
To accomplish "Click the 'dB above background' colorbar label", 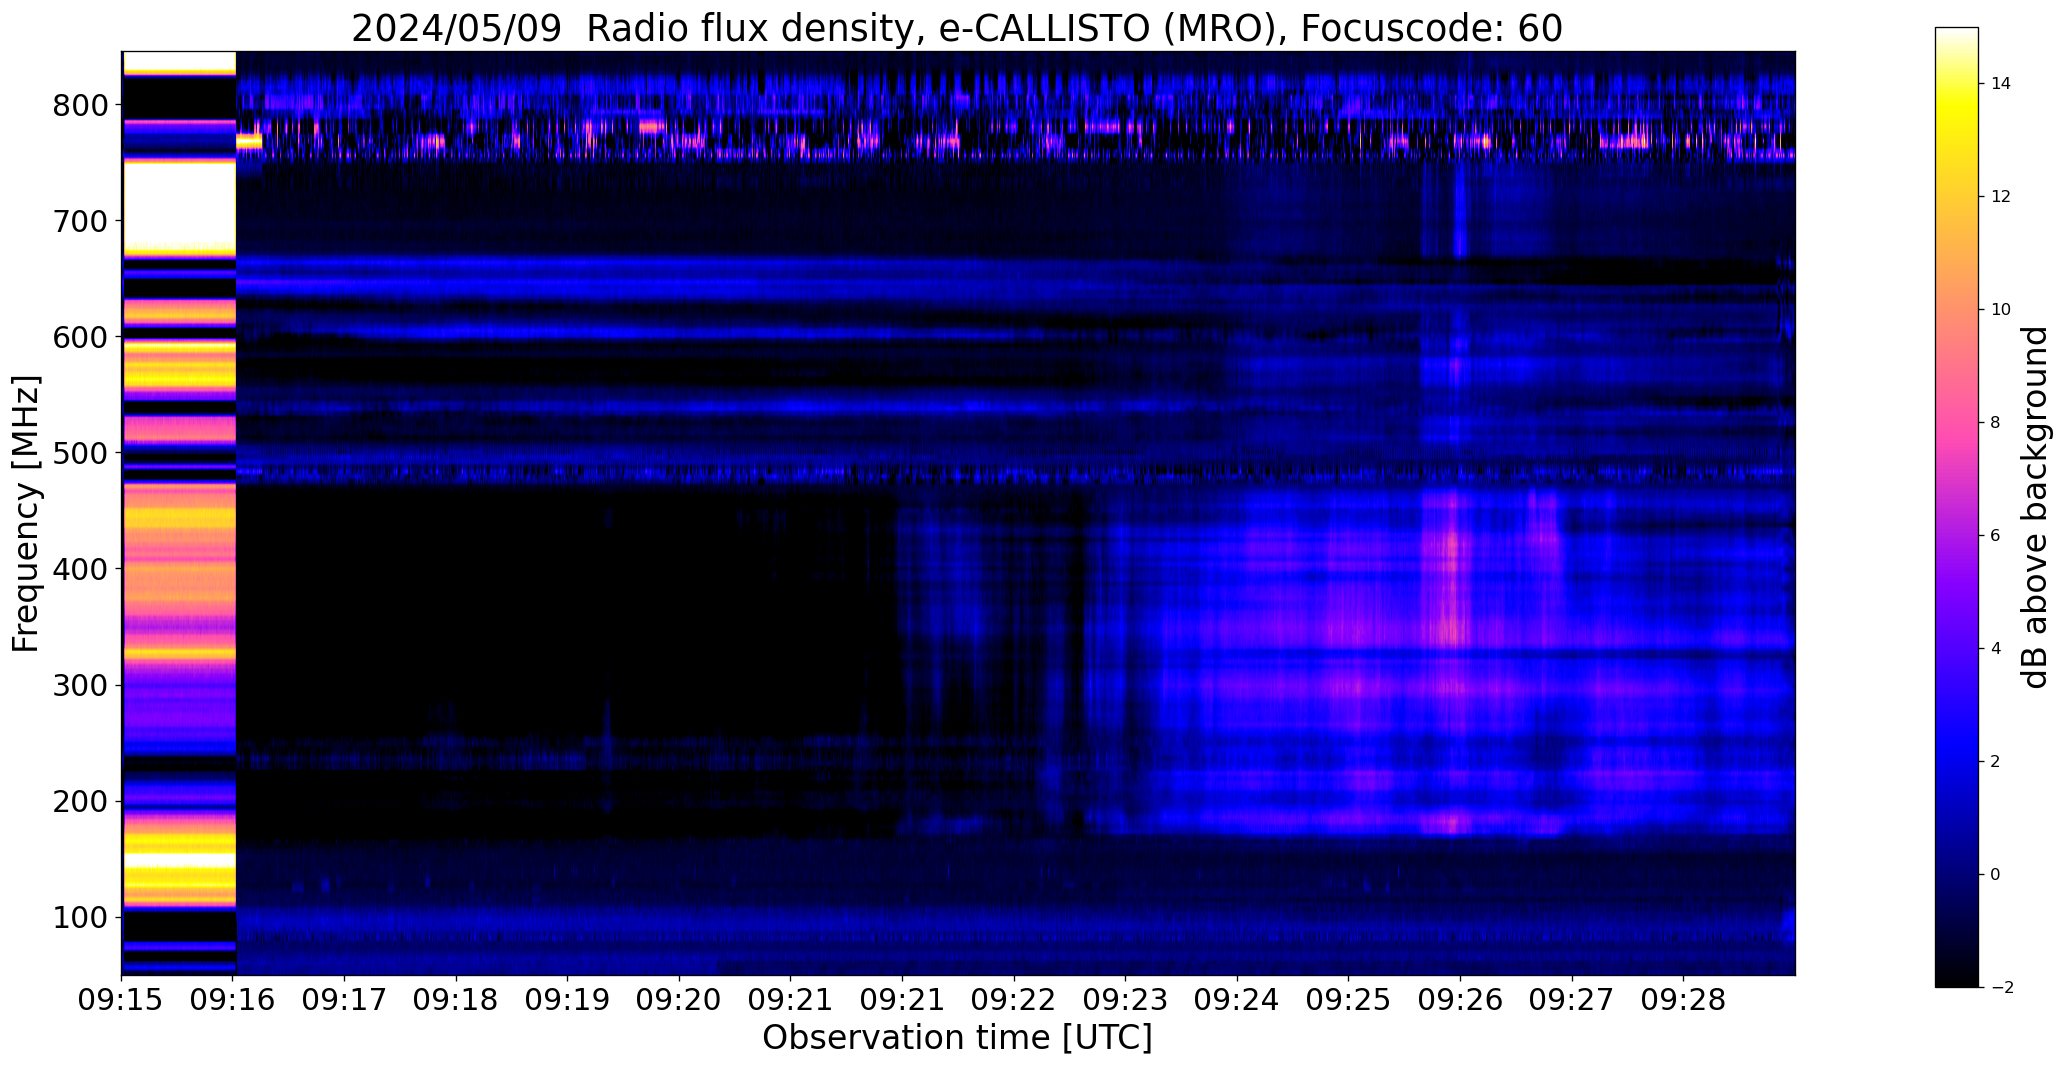I will (2035, 508).
